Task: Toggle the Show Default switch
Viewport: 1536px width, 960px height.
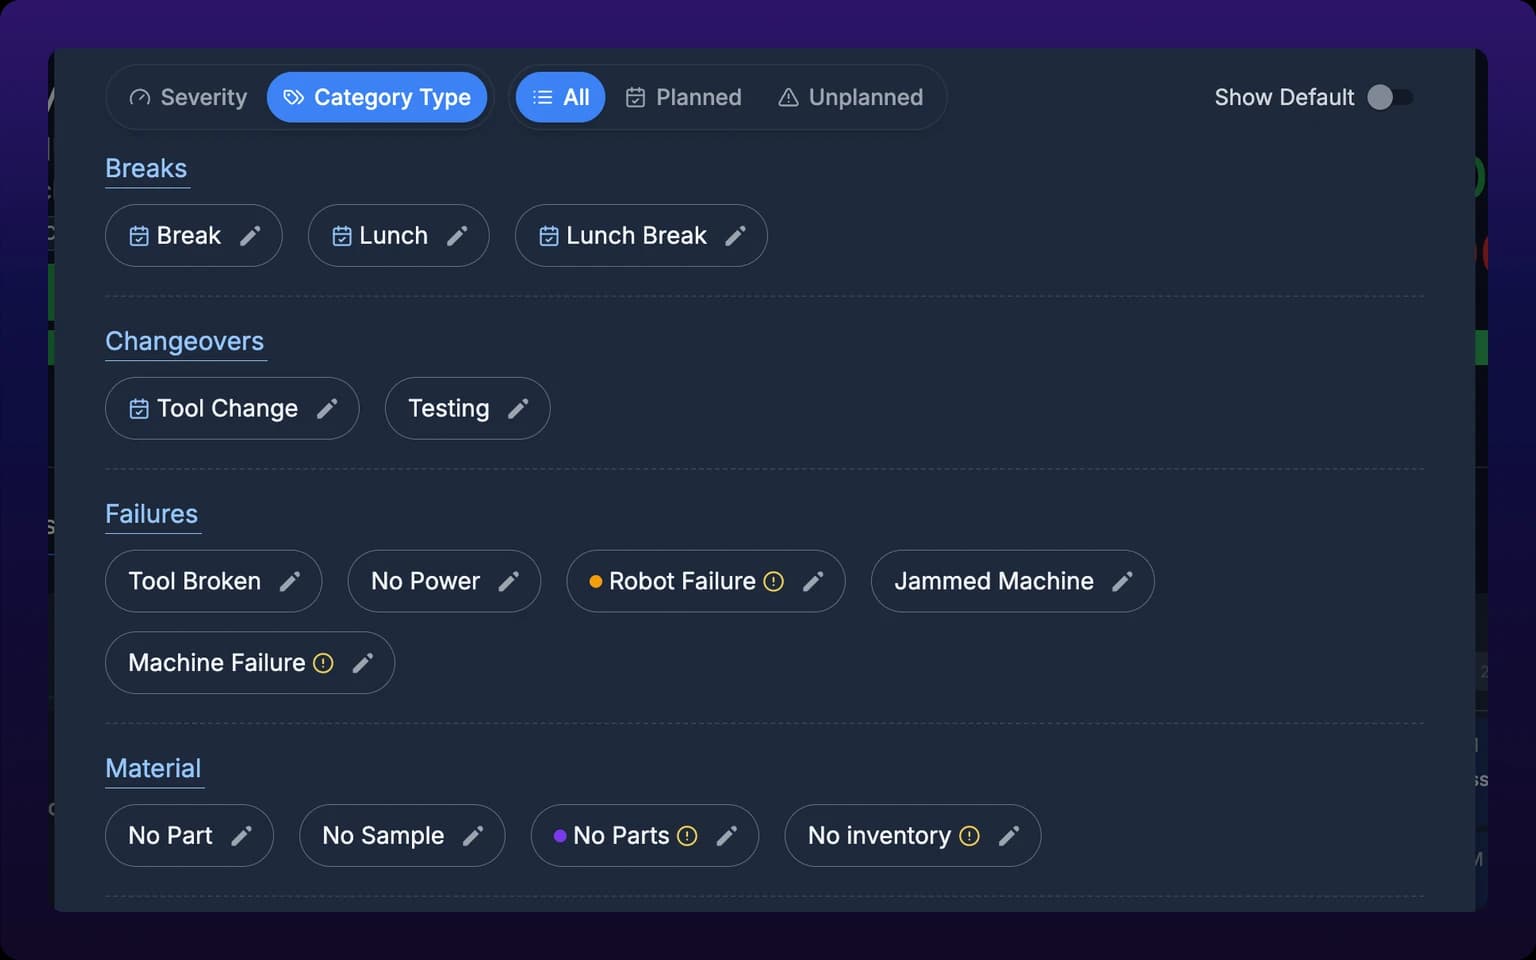Action: point(1390,97)
